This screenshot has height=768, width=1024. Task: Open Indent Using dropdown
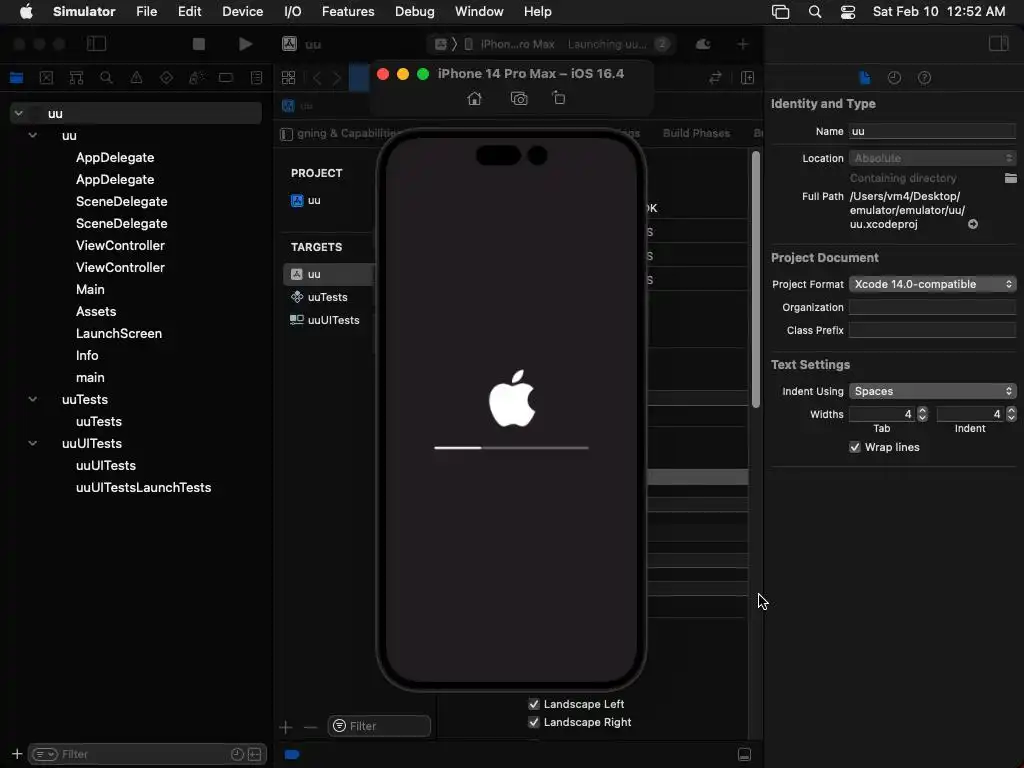click(x=933, y=391)
